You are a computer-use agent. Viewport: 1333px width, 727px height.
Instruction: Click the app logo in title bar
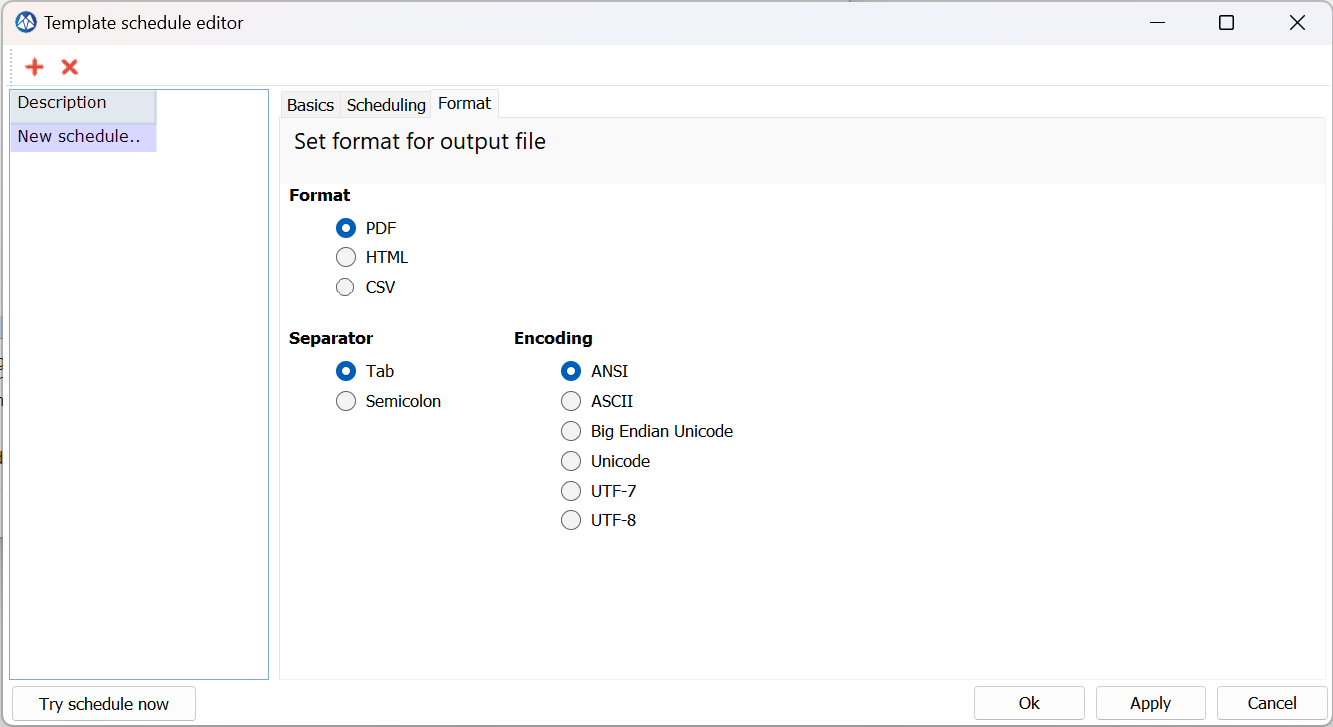(26, 22)
